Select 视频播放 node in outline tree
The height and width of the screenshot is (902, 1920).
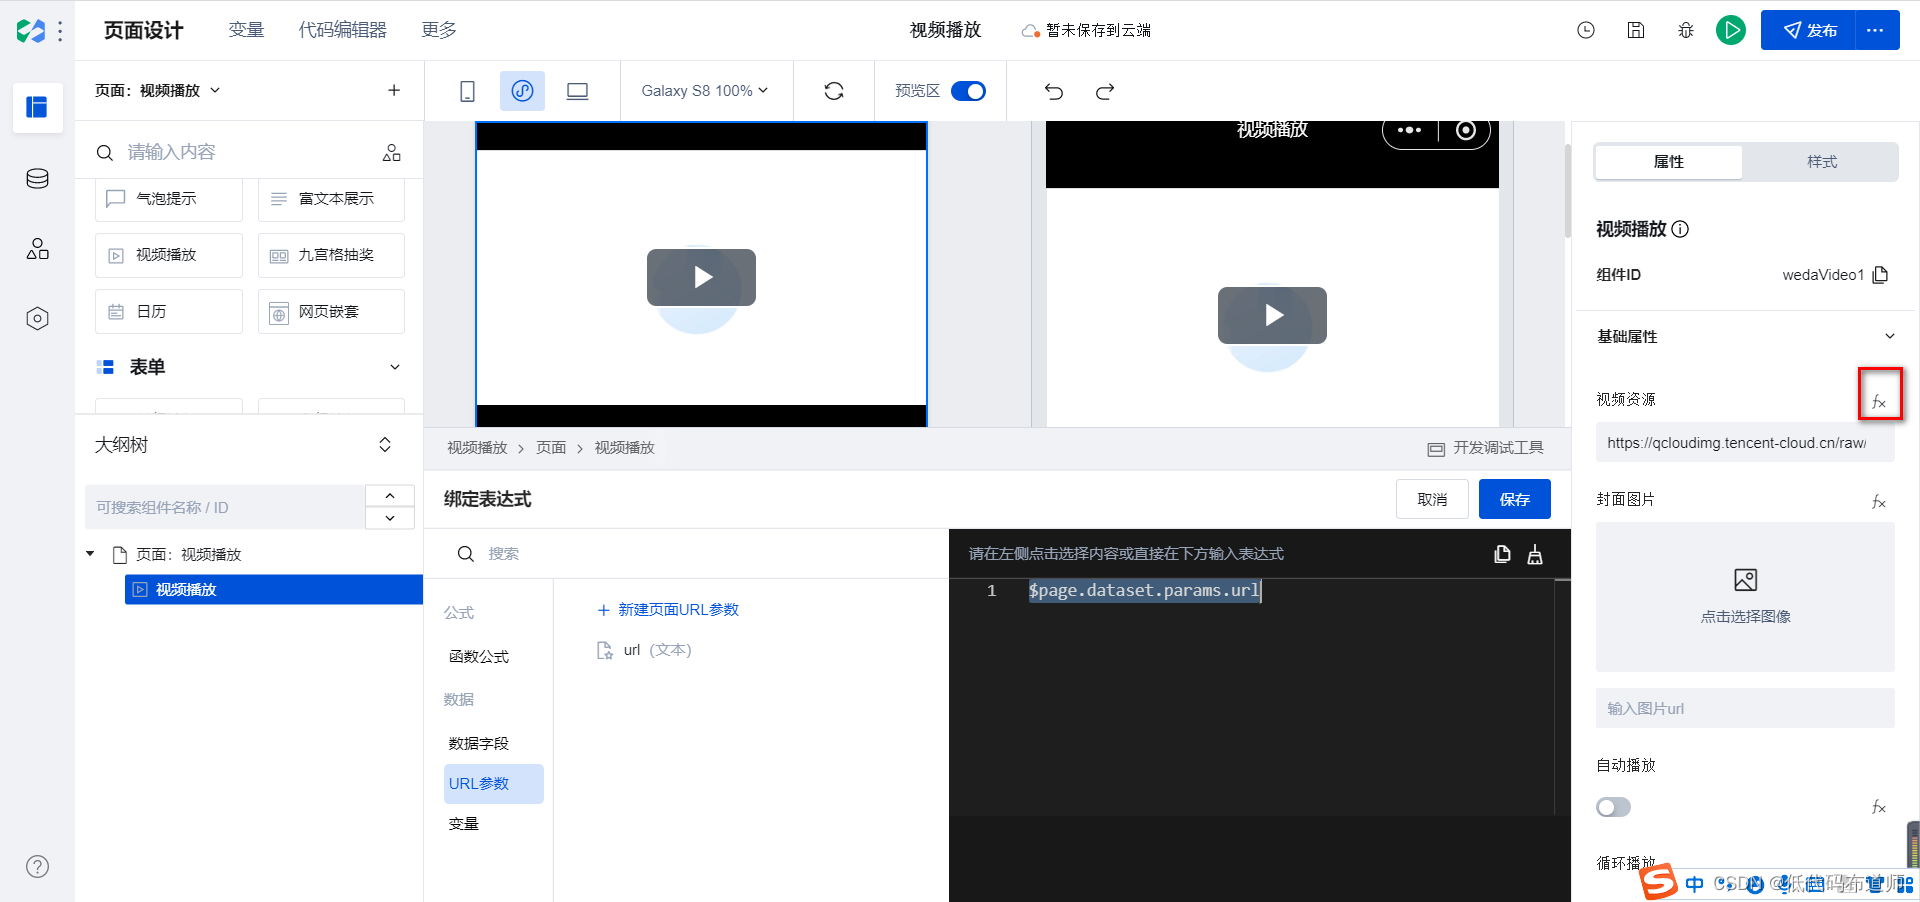tap(274, 590)
